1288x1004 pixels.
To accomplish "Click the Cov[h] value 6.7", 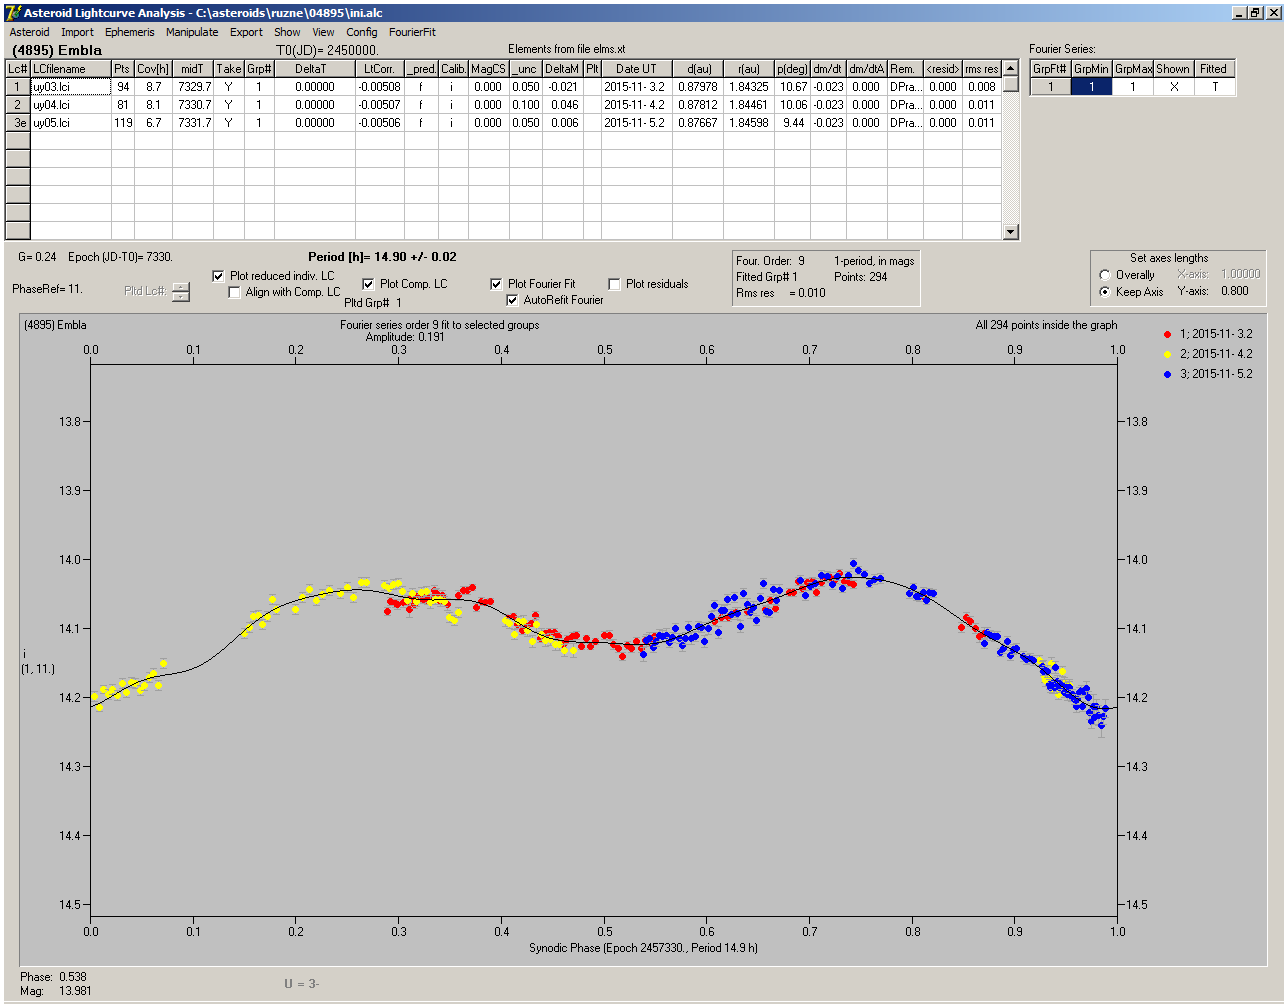I will pyautogui.click(x=153, y=122).
